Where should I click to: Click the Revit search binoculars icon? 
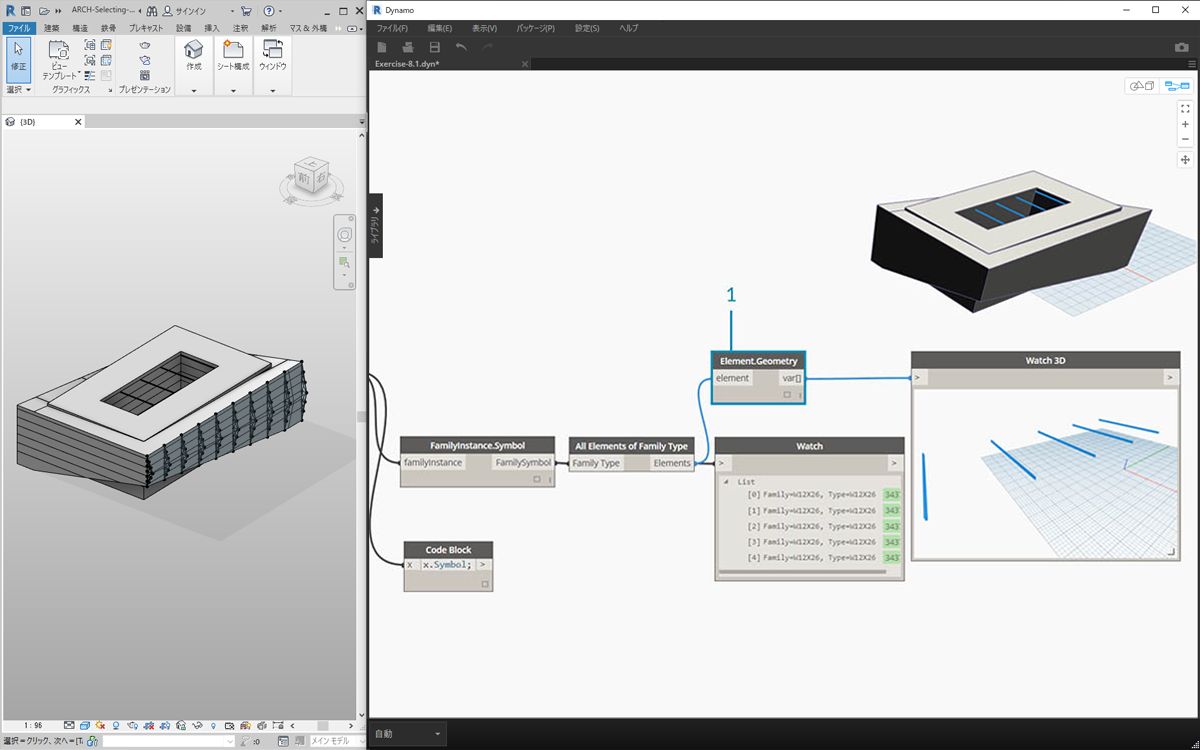tap(152, 10)
